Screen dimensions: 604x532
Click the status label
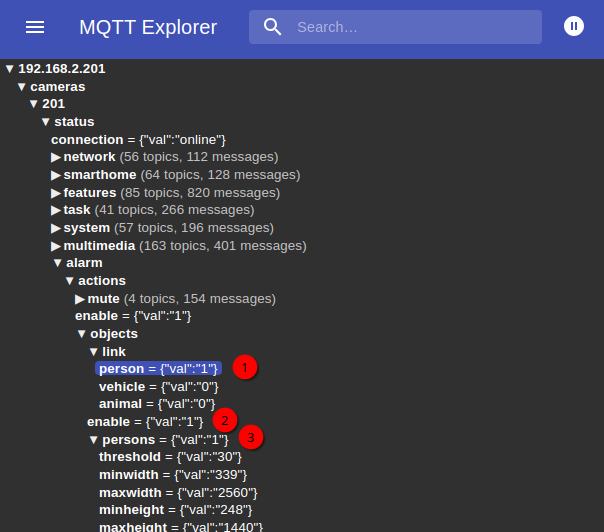point(74,122)
